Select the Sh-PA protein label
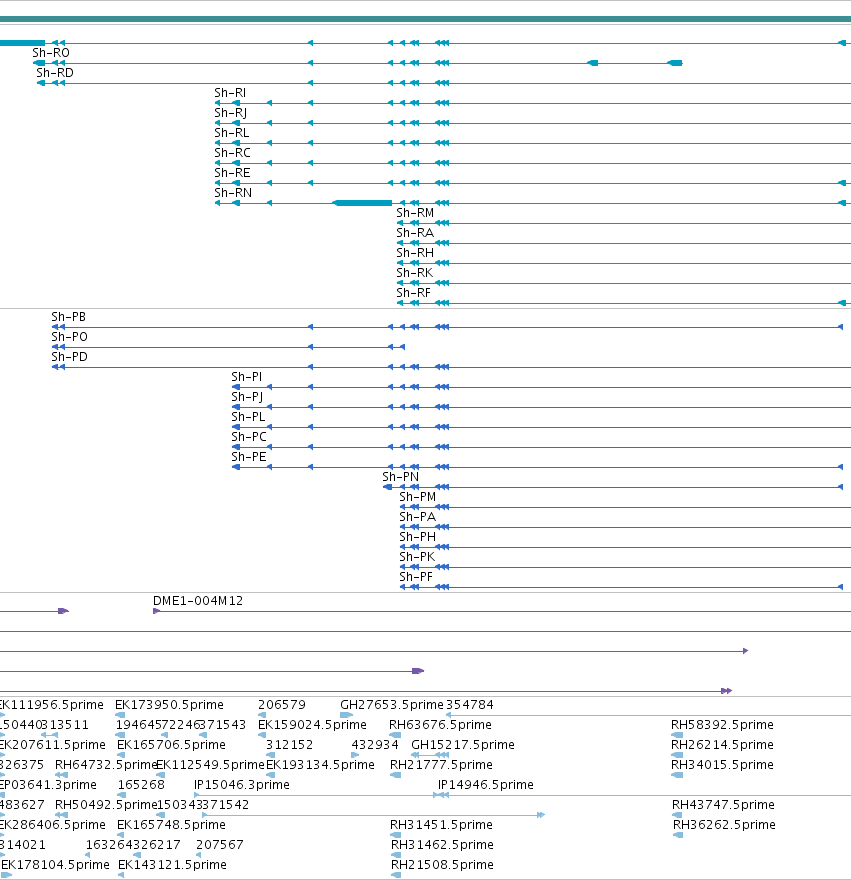The height and width of the screenshot is (880, 851). tap(418, 517)
